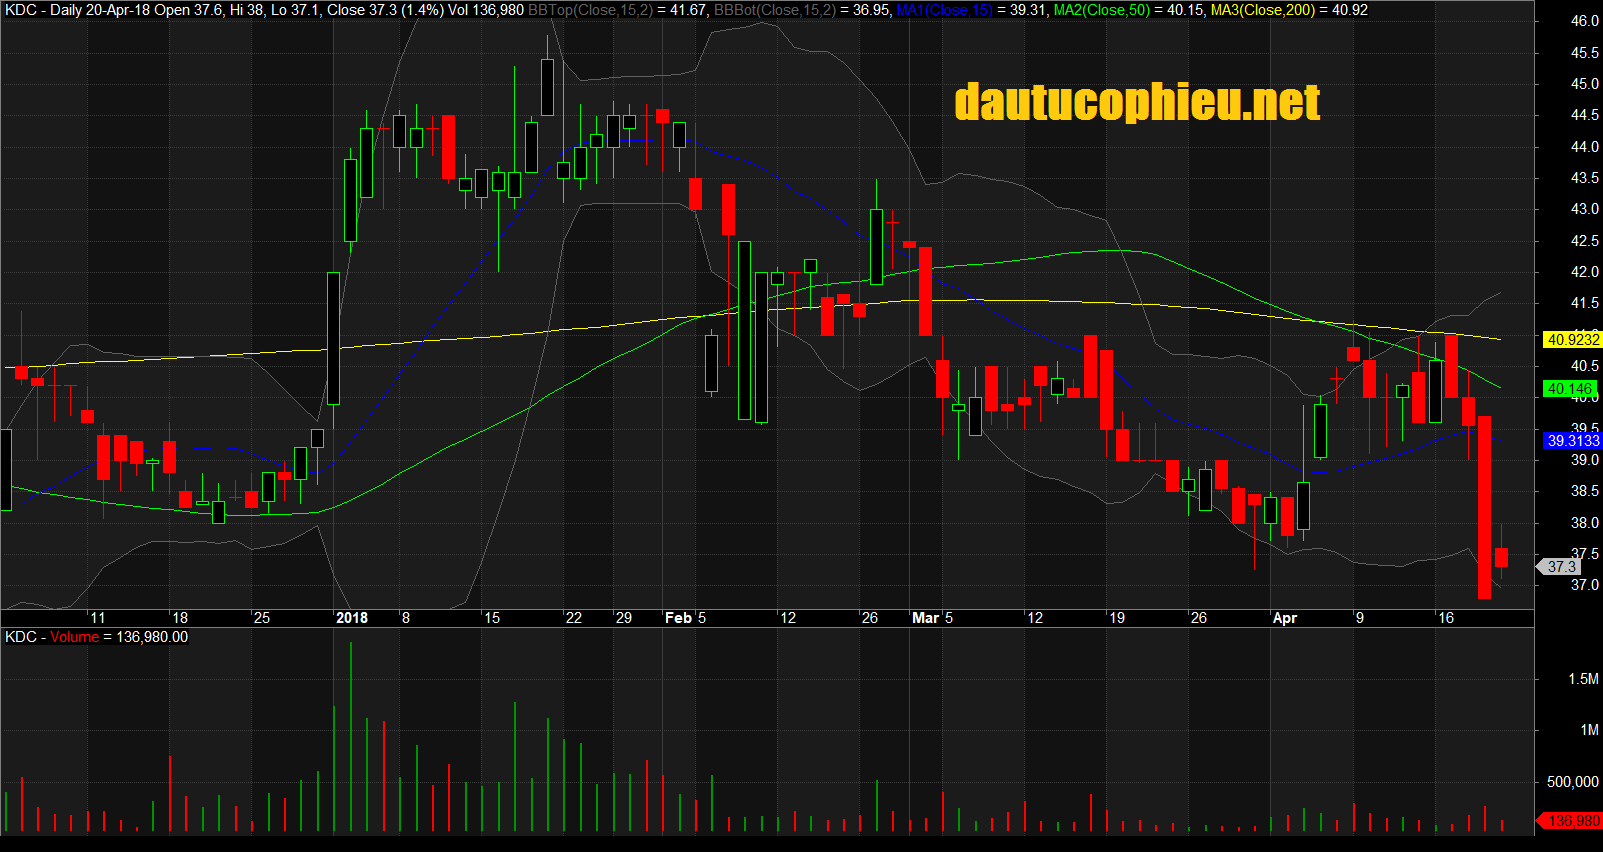
Task: Click the 46.0 price axis label
Action: 1584,21
